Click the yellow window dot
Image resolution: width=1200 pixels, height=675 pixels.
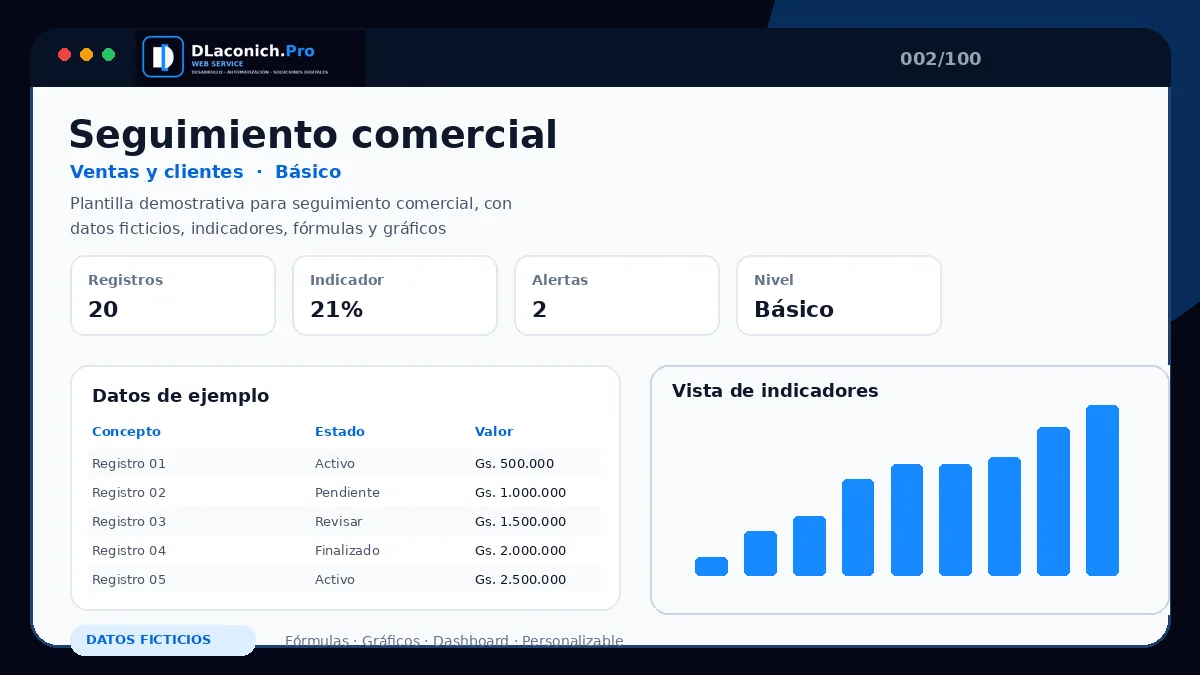(x=86, y=55)
